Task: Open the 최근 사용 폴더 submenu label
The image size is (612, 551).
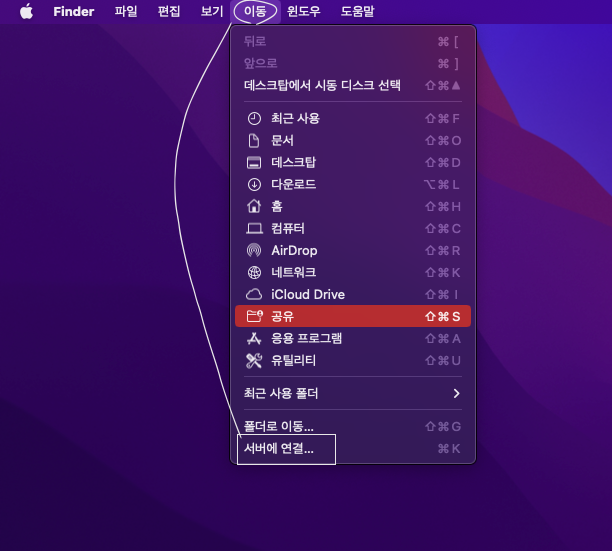Action: (x=281, y=393)
